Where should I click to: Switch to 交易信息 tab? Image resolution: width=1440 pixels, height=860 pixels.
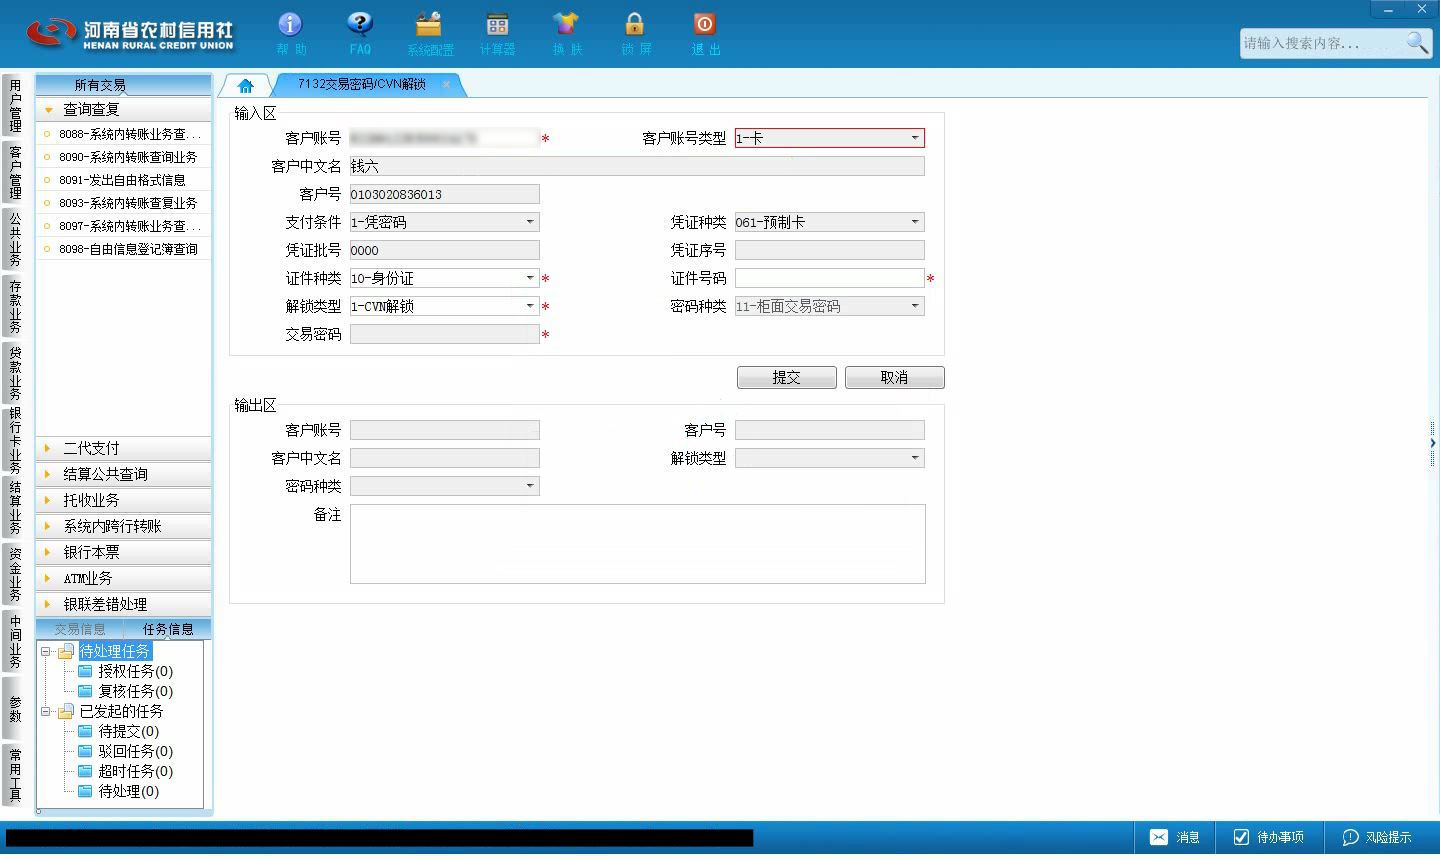click(79, 629)
